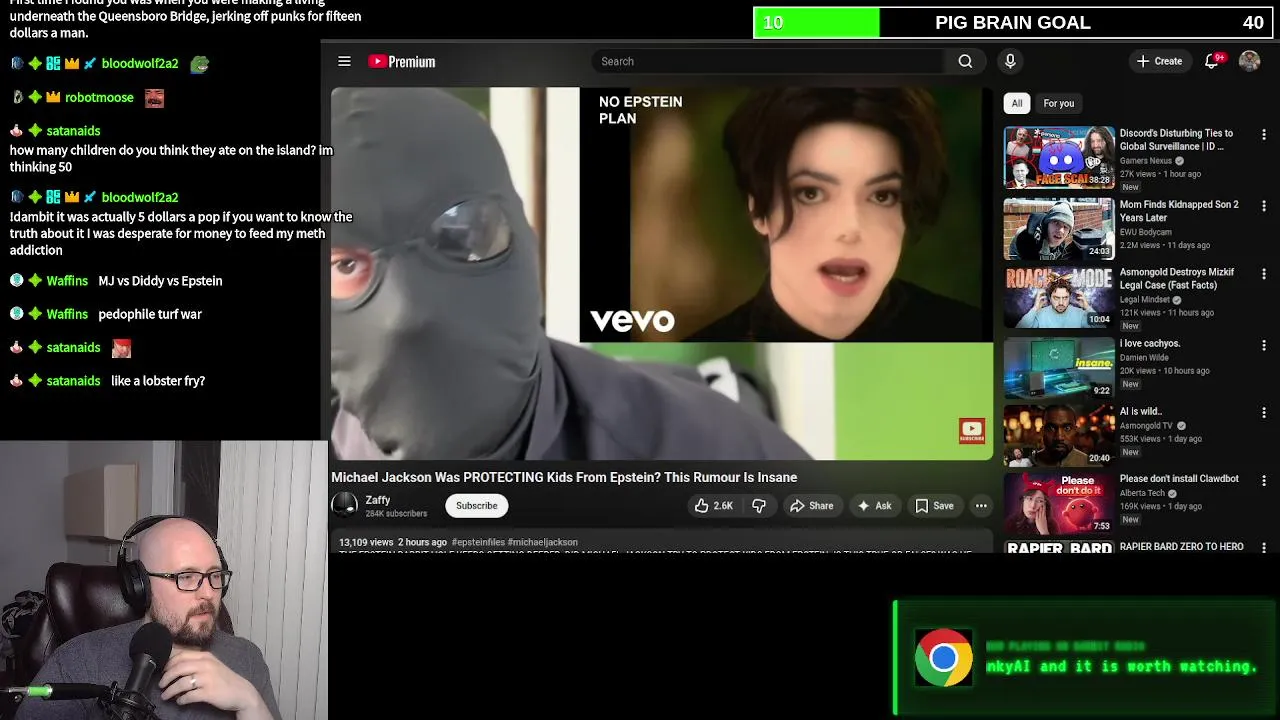Share the video
The height and width of the screenshot is (720, 1280).
811,506
